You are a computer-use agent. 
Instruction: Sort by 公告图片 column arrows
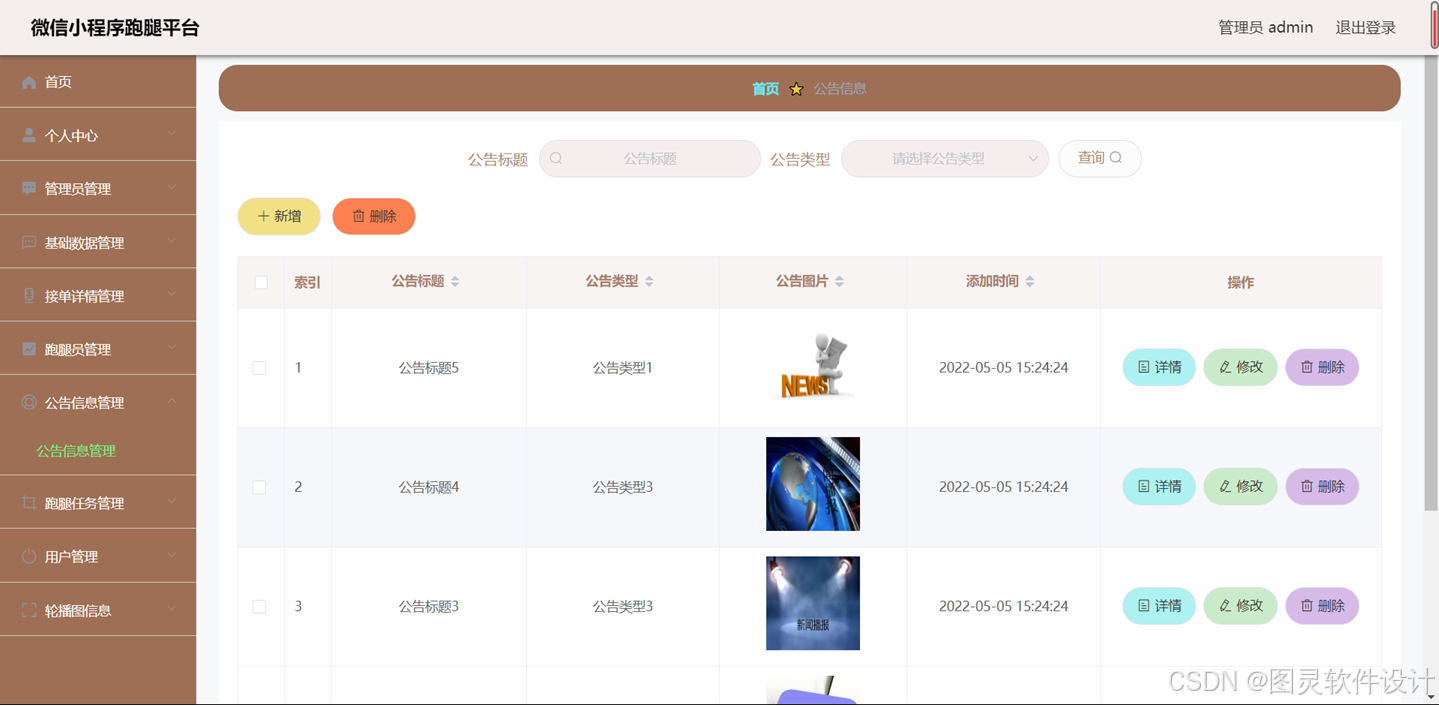pos(839,282)
